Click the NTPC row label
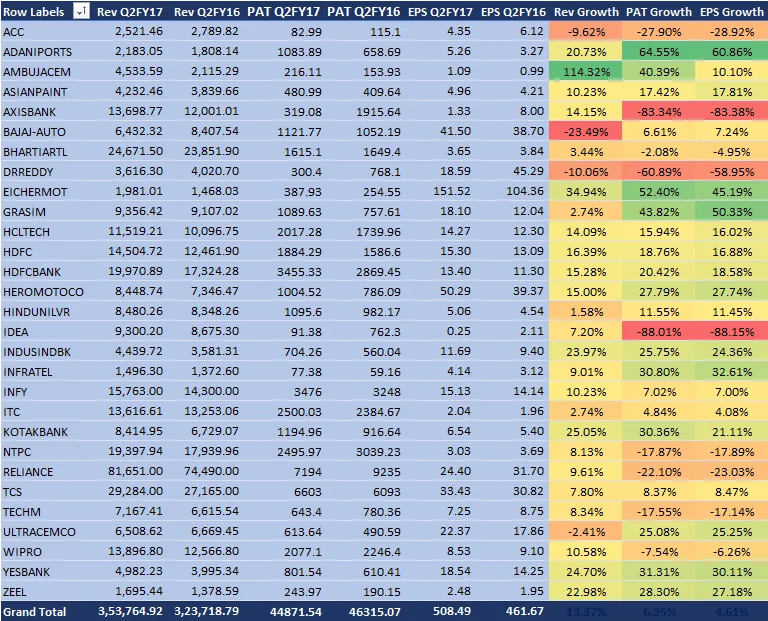The height and width of the screenshot is (621, 768). [x=17, y=452]
